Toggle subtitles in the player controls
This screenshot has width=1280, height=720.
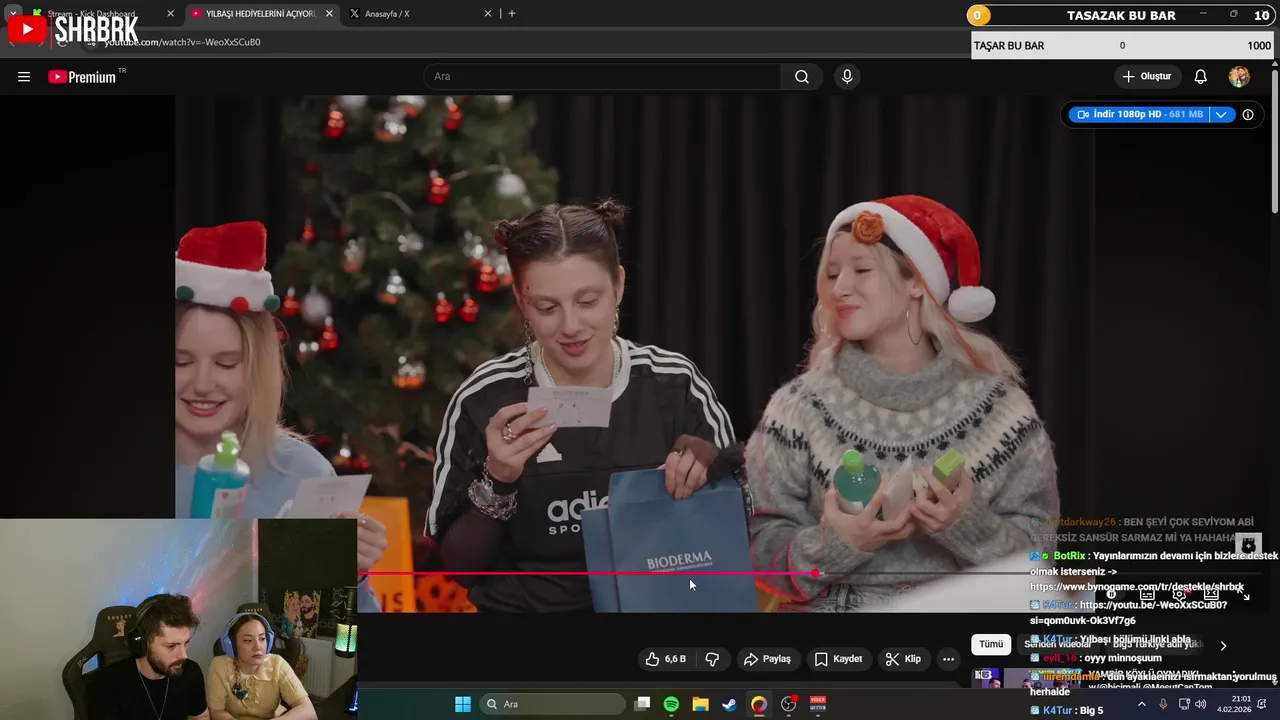tap(1147, 594)
